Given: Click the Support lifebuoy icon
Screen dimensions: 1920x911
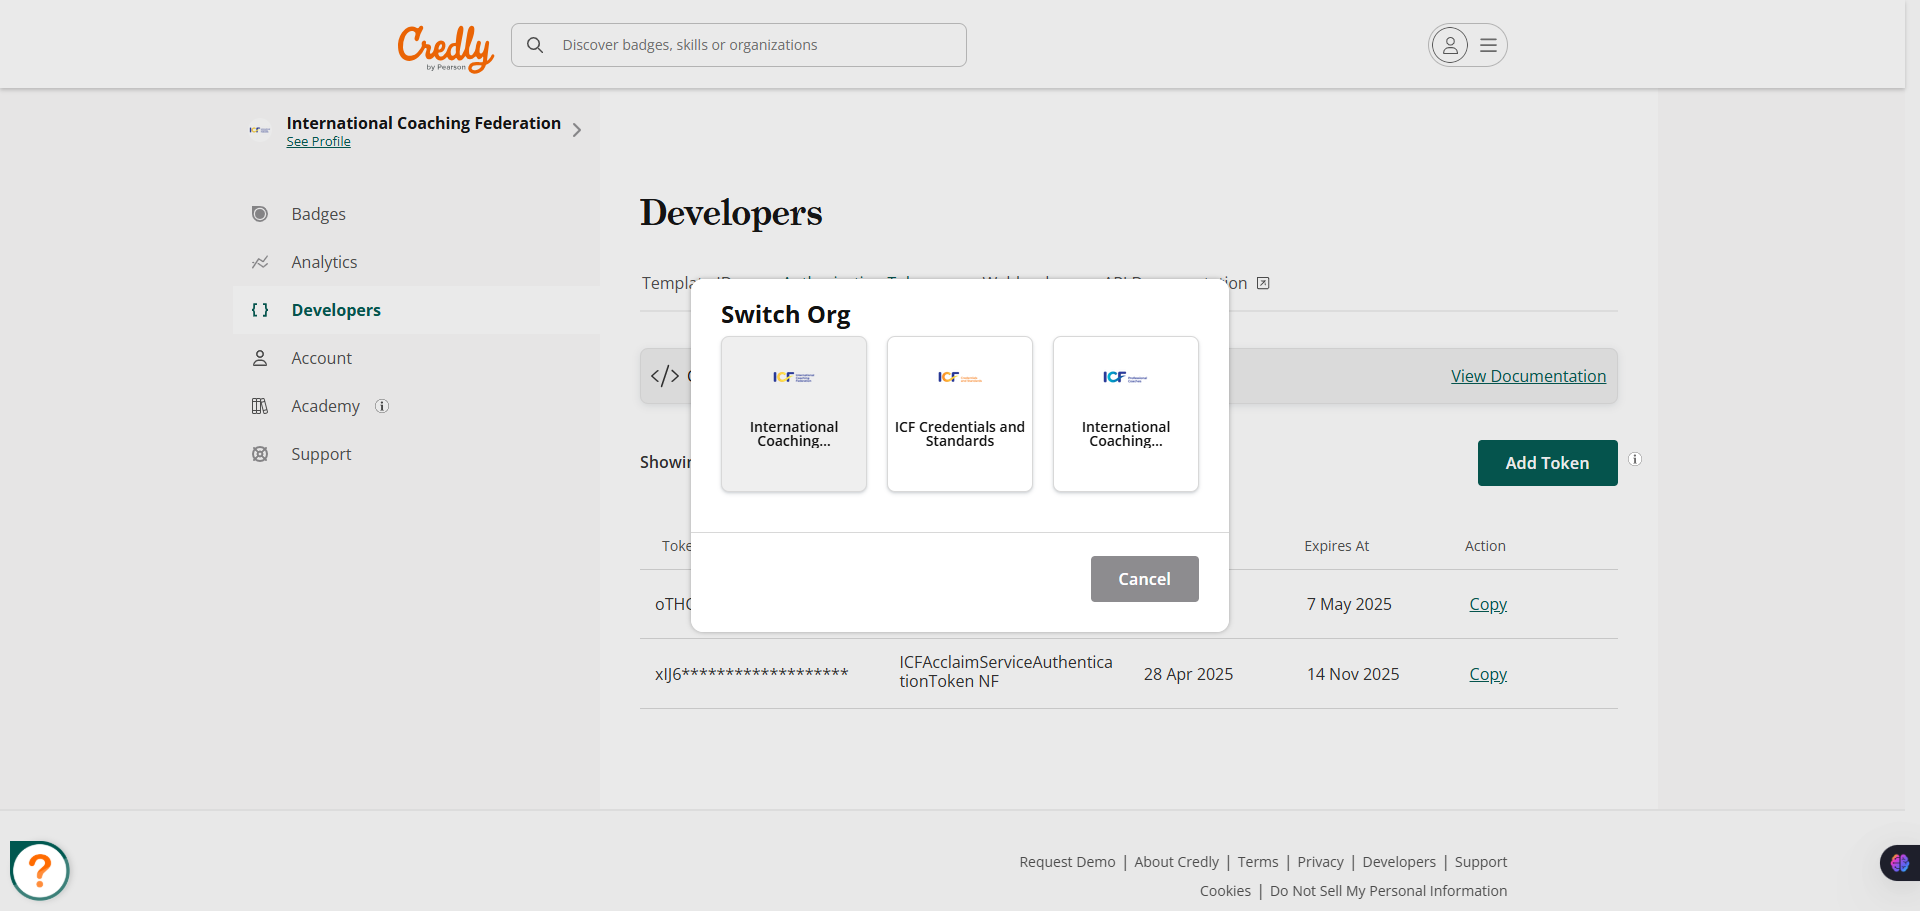Looking at the screenshot, I should [x=260, y=454].
